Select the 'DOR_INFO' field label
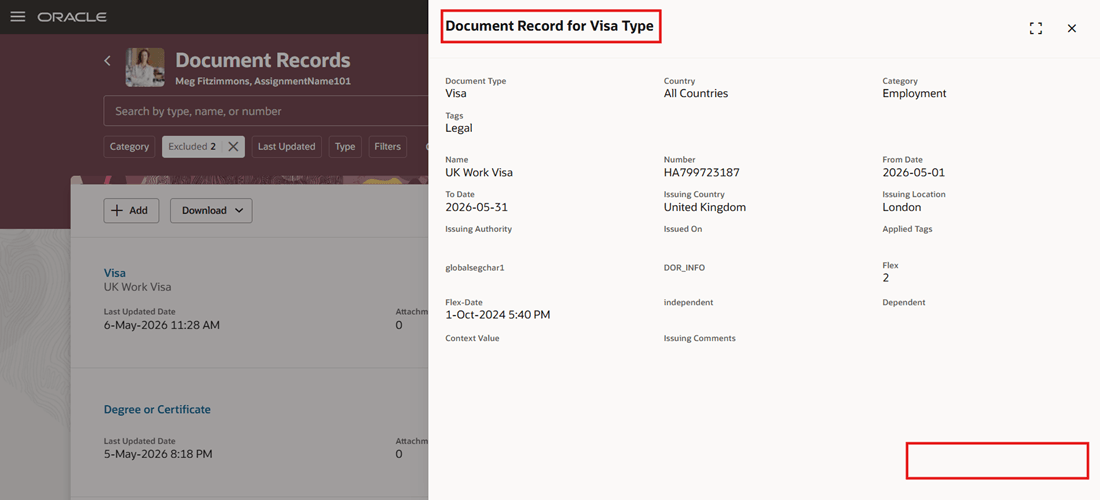 [684, 267]
